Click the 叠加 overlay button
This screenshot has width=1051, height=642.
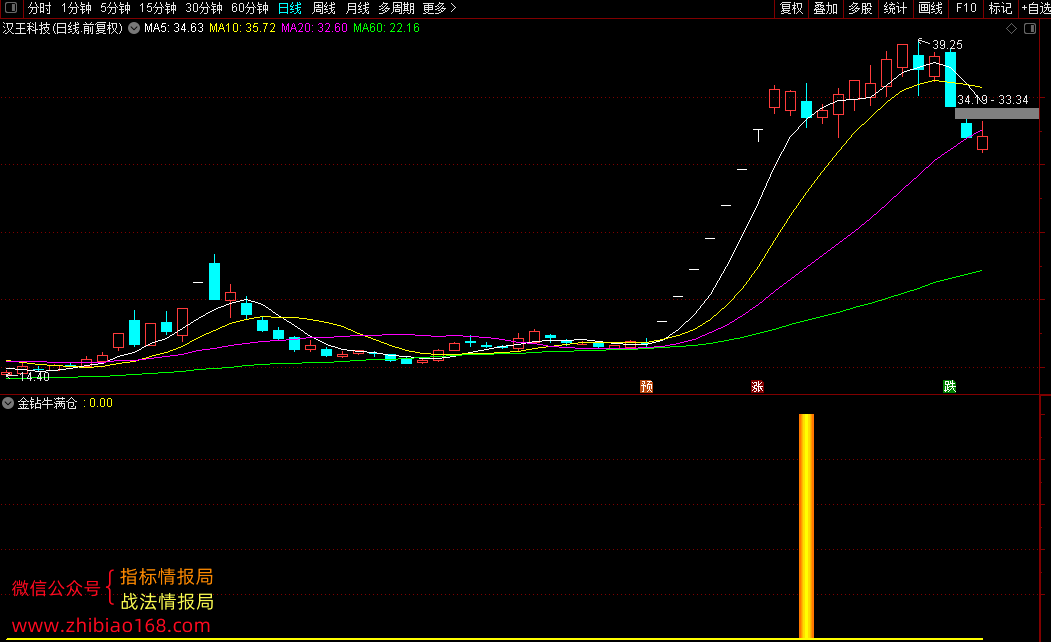[x=826, y=8]
